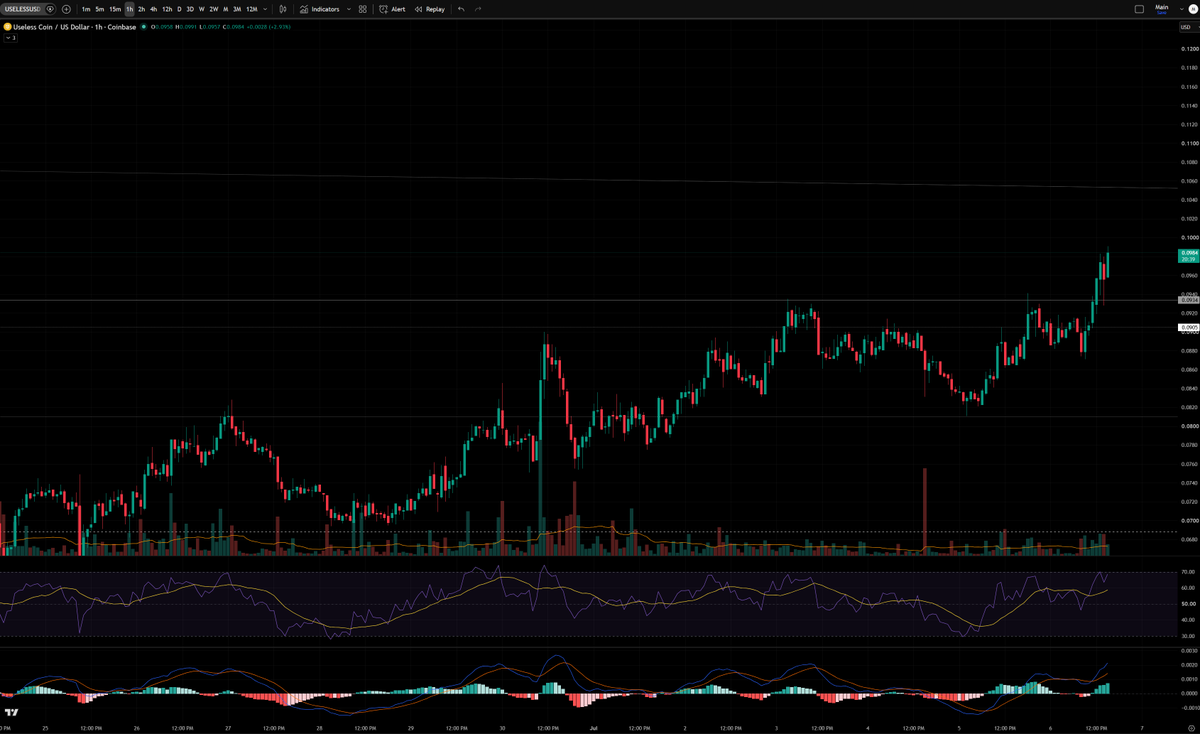Screen dimensions: 1200x734
Task: Click the 0.1000 price axis label
Action: pos(1189,237)
